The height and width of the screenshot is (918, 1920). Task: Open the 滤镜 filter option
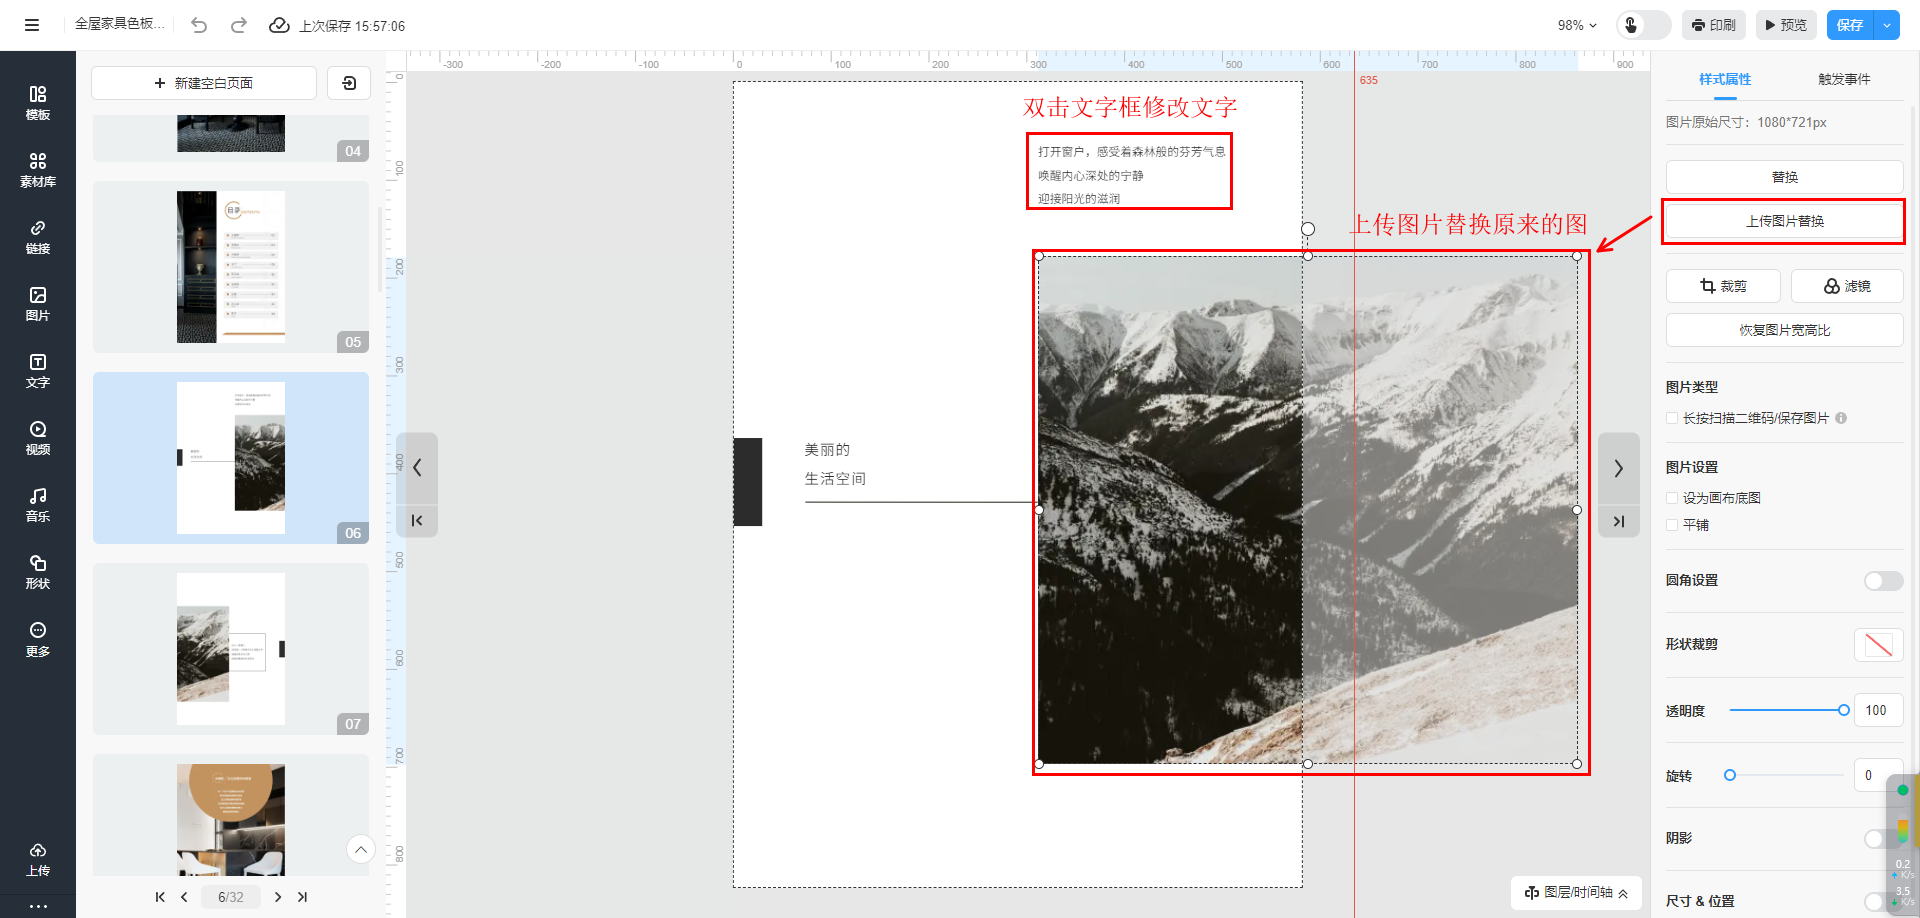[1846, 286]
